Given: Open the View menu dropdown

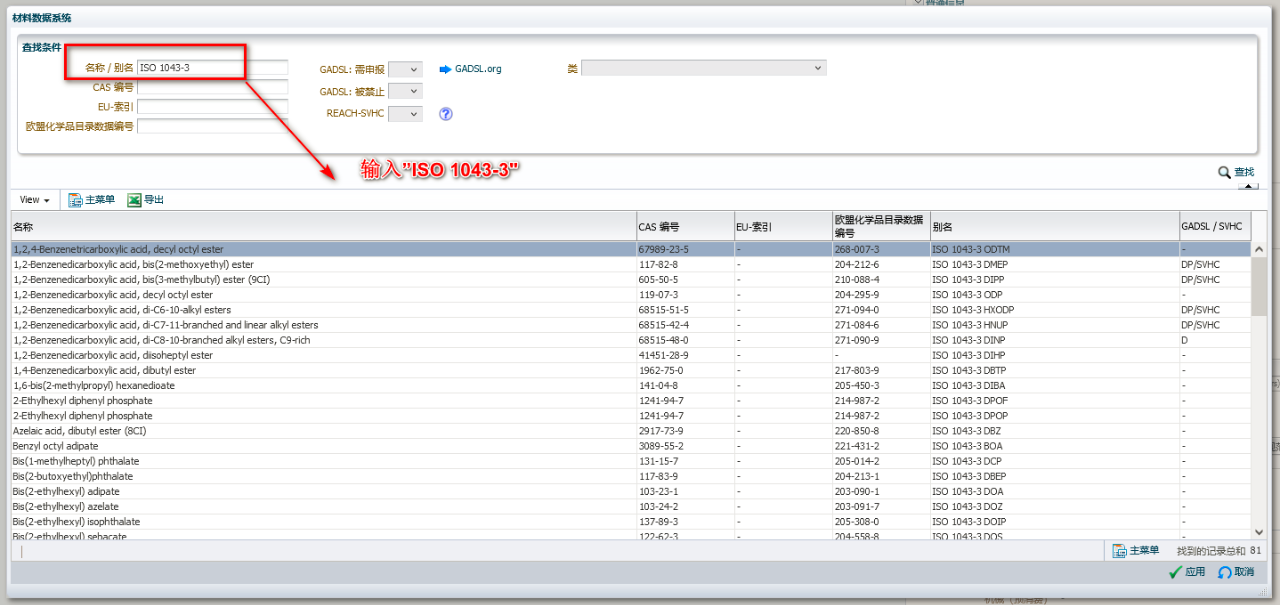Looking at the screenshot, I should click(35, 200).
